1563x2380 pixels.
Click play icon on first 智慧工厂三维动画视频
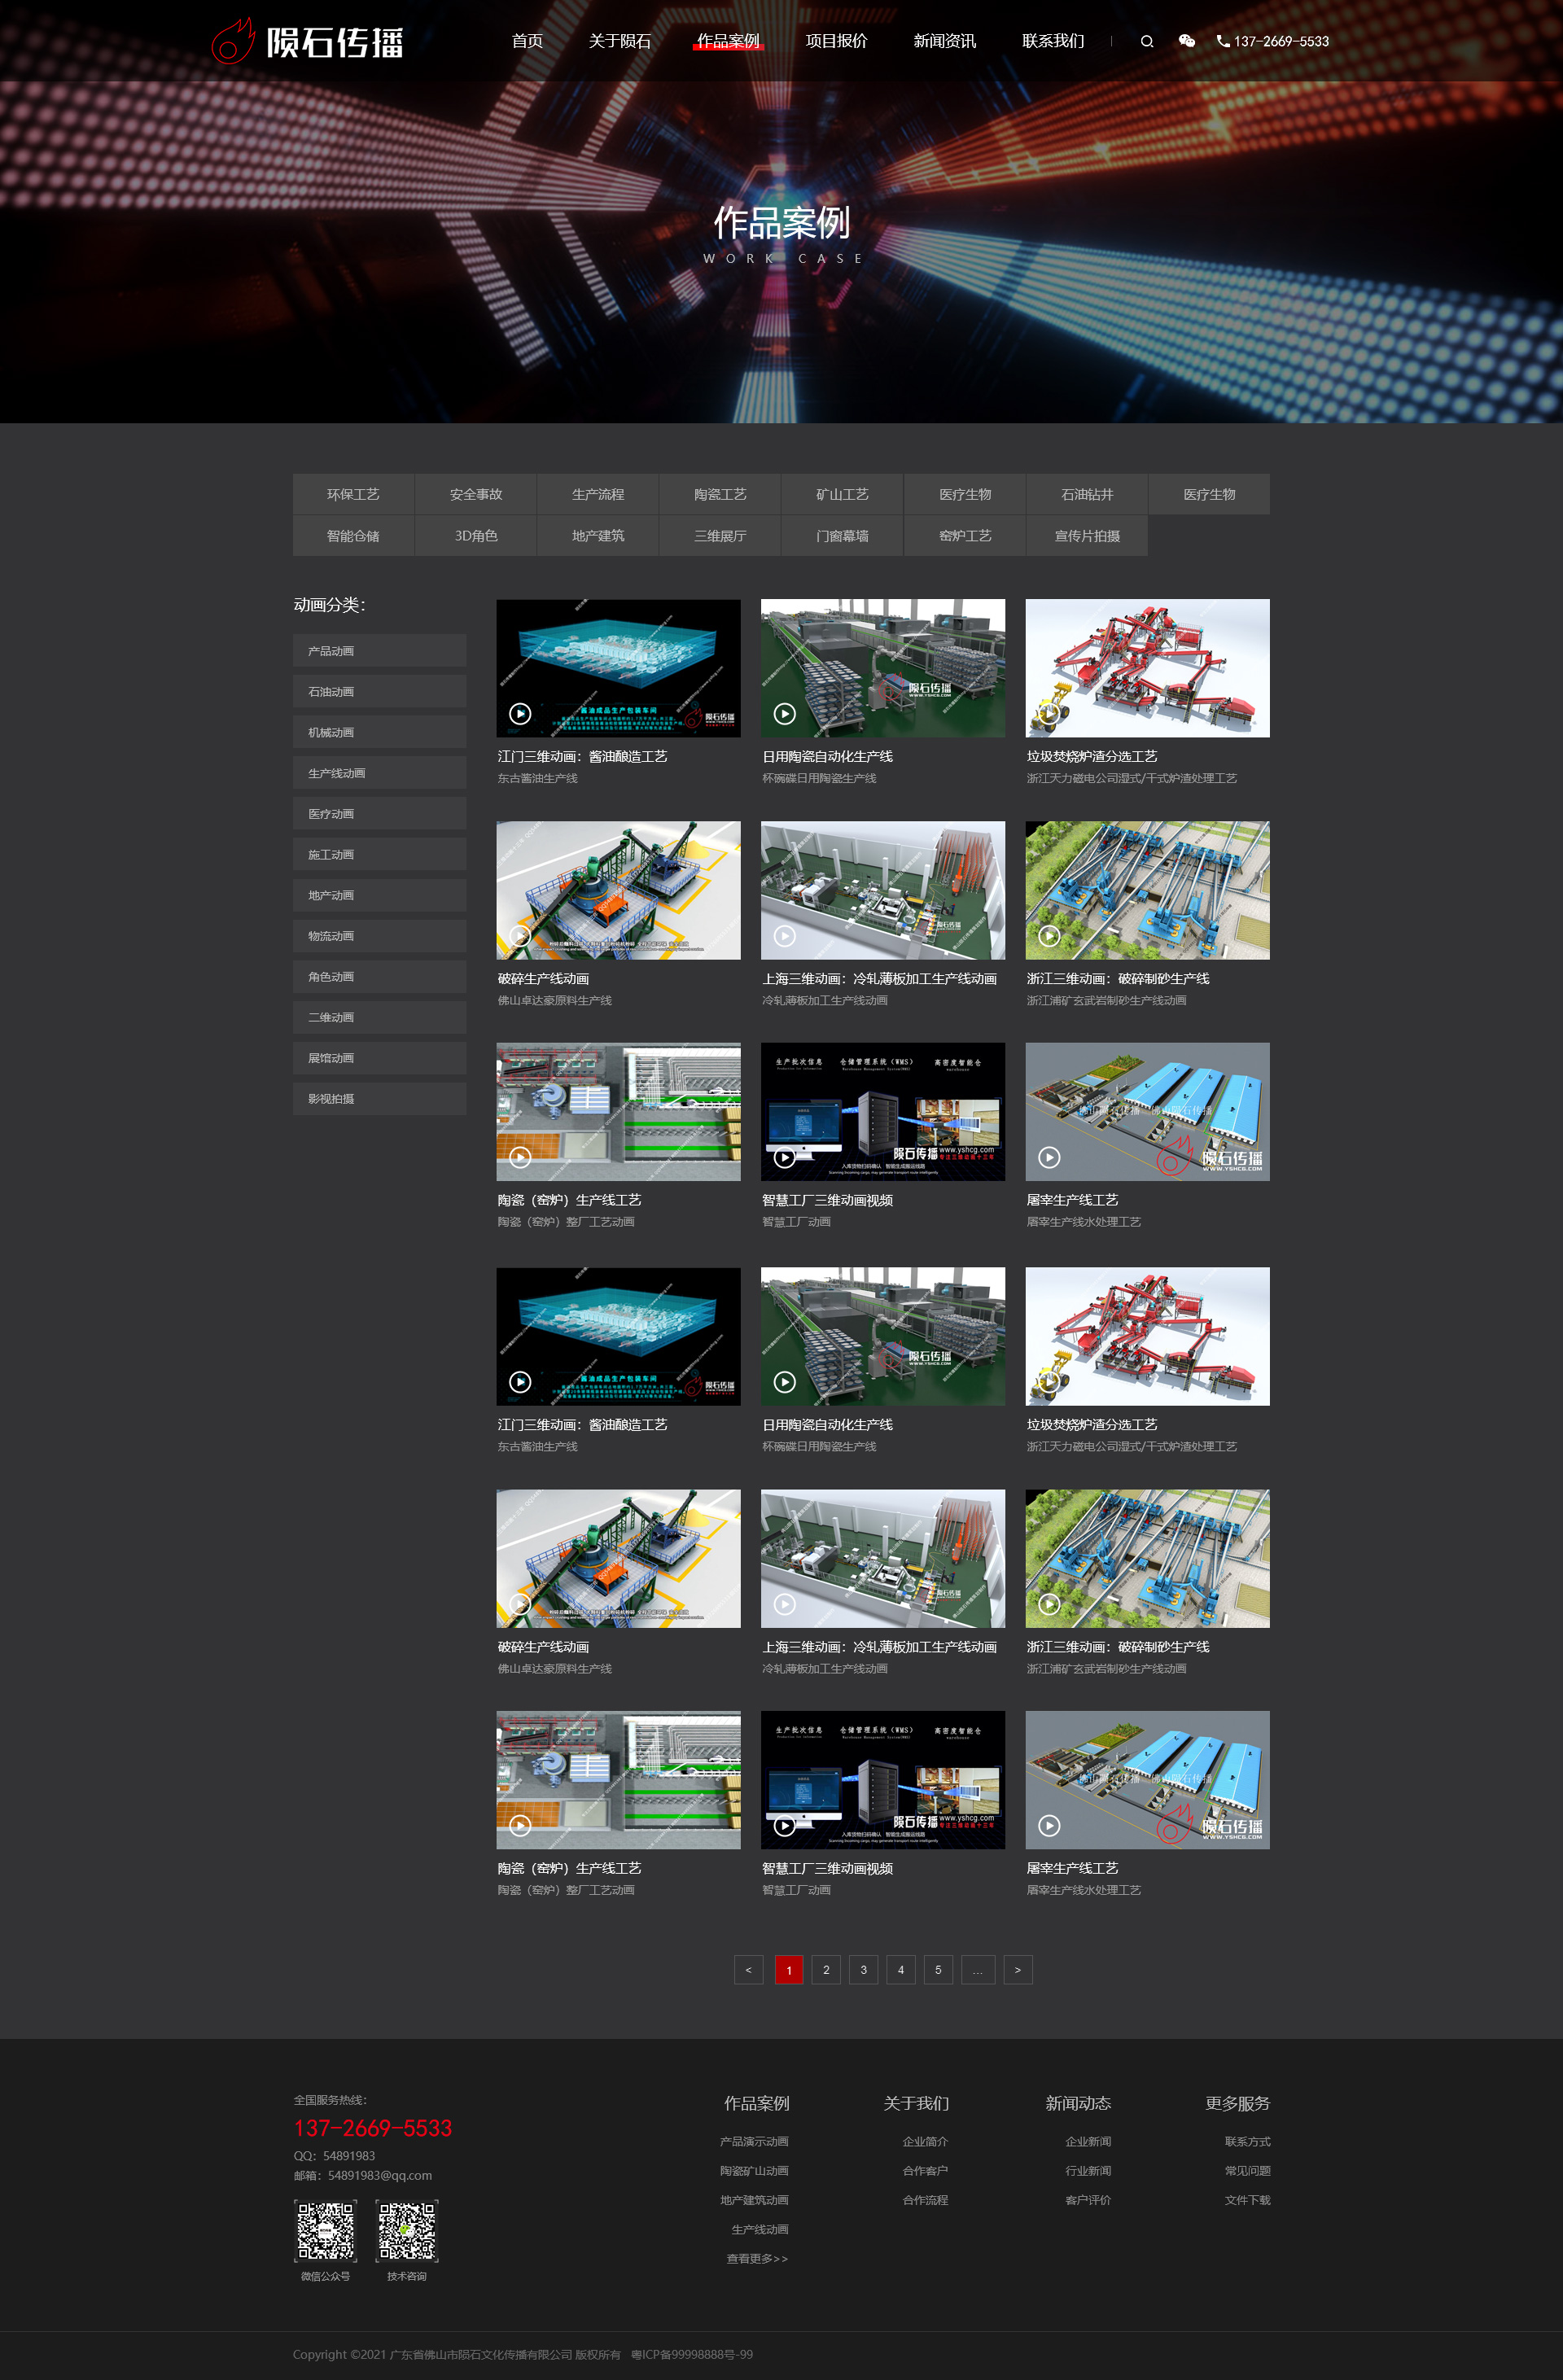[785, 1157]
